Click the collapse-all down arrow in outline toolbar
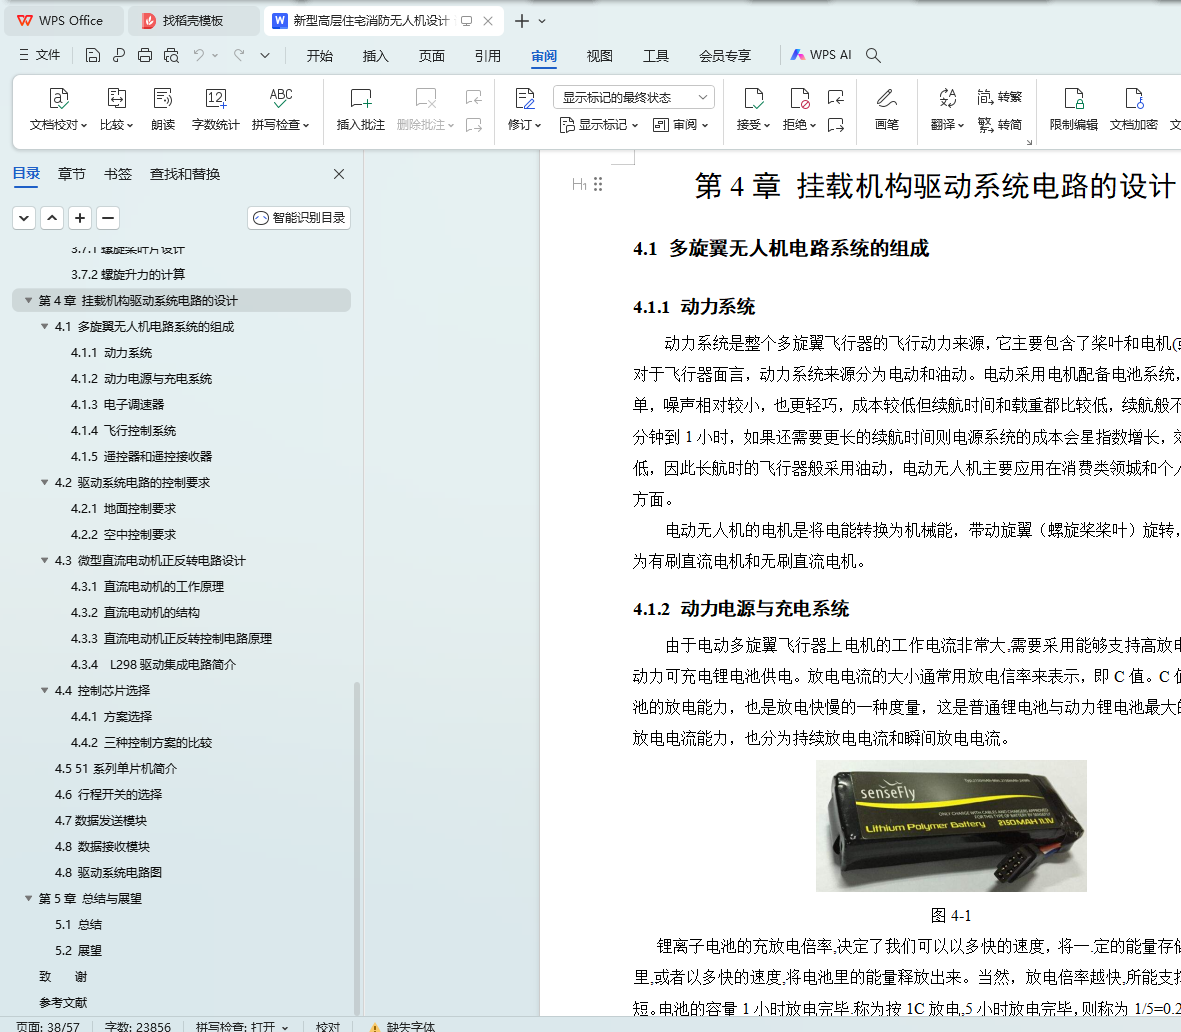This screenshot has height=1032, width=1181. 24,218
